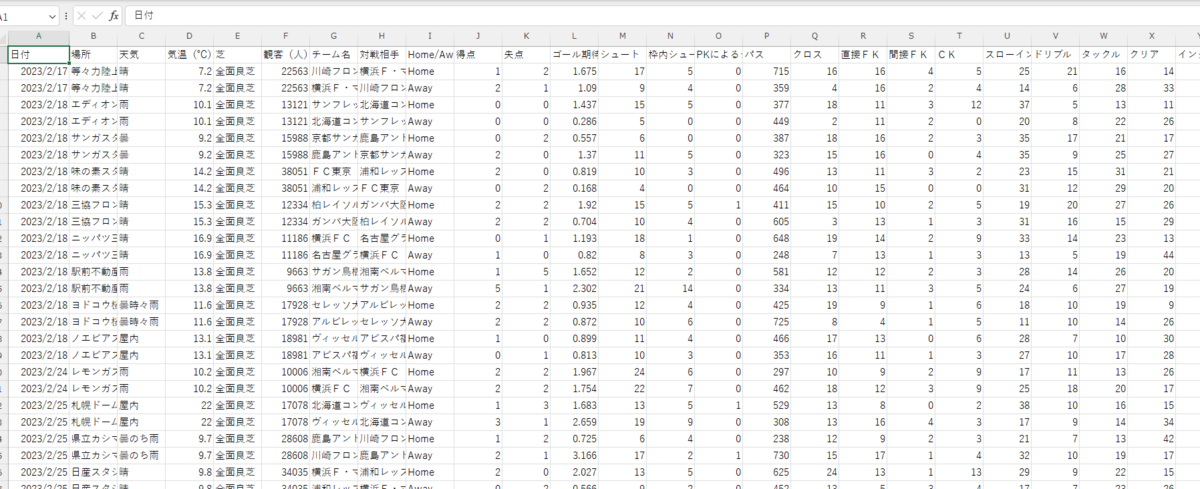Click the シュート header cell in column M
Screen dimensions: 1200x489
(622, 53)
